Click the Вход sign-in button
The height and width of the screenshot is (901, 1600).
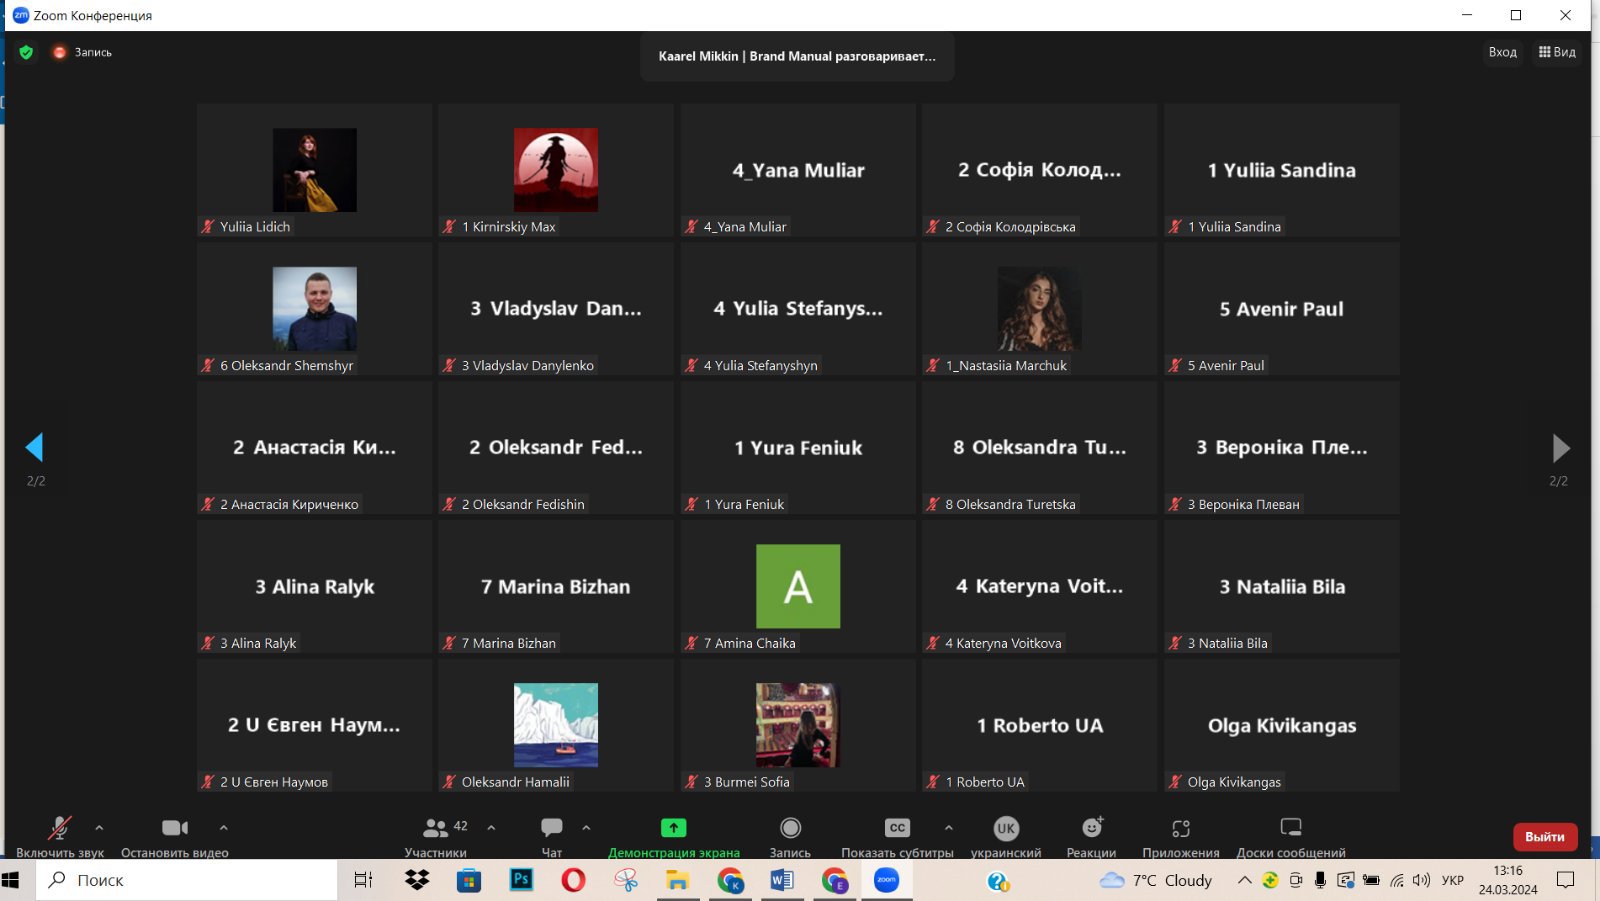pyautogui.click(x=1502, y=52)
